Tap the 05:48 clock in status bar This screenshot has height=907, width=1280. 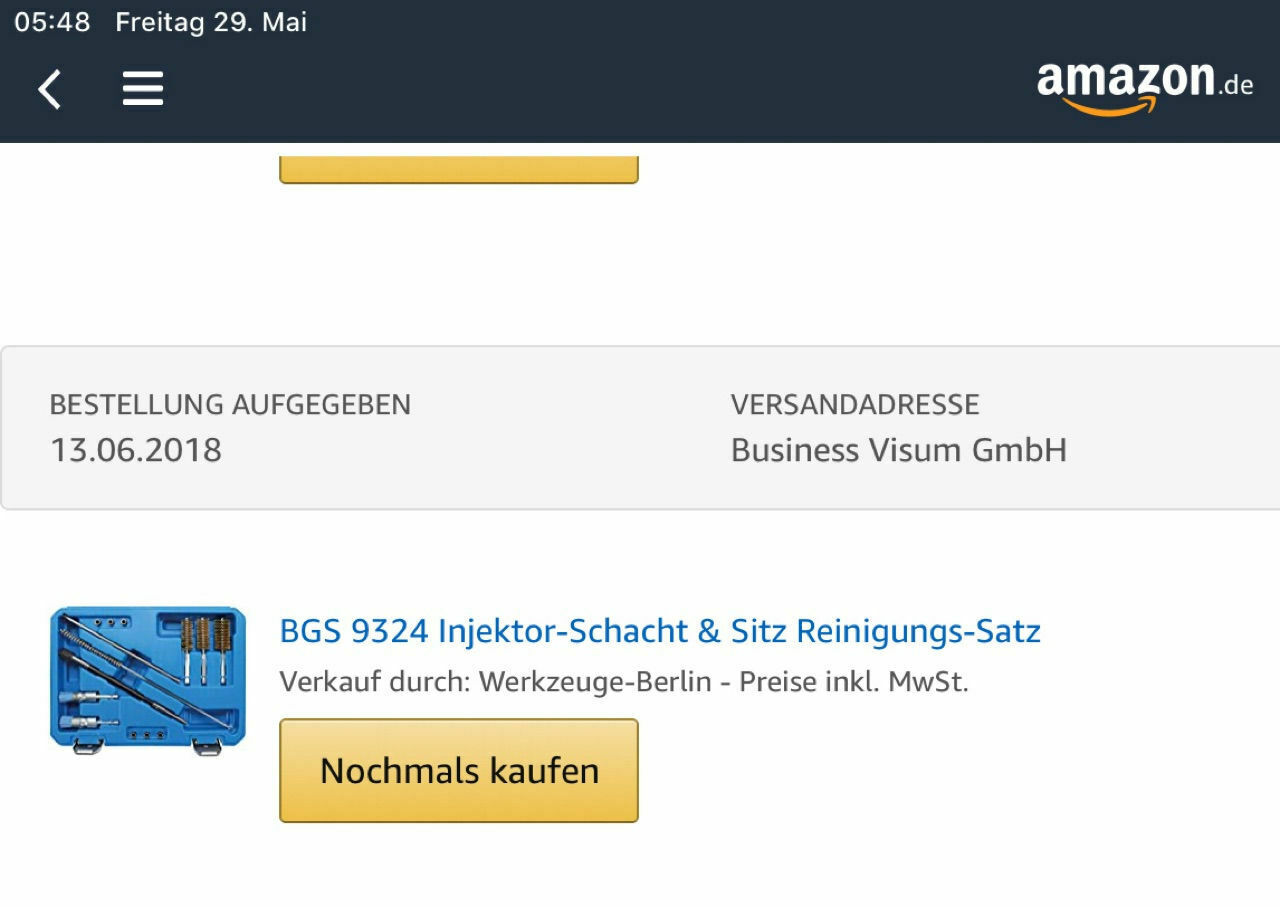(52, 22)
